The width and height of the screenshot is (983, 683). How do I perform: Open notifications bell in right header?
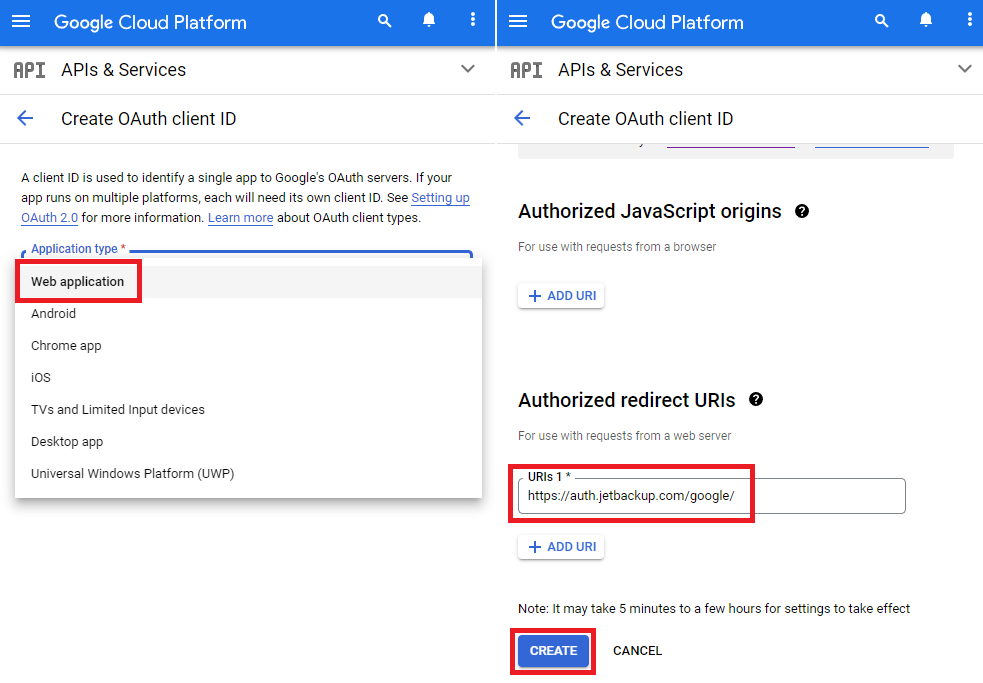click(x=925, y=20)
